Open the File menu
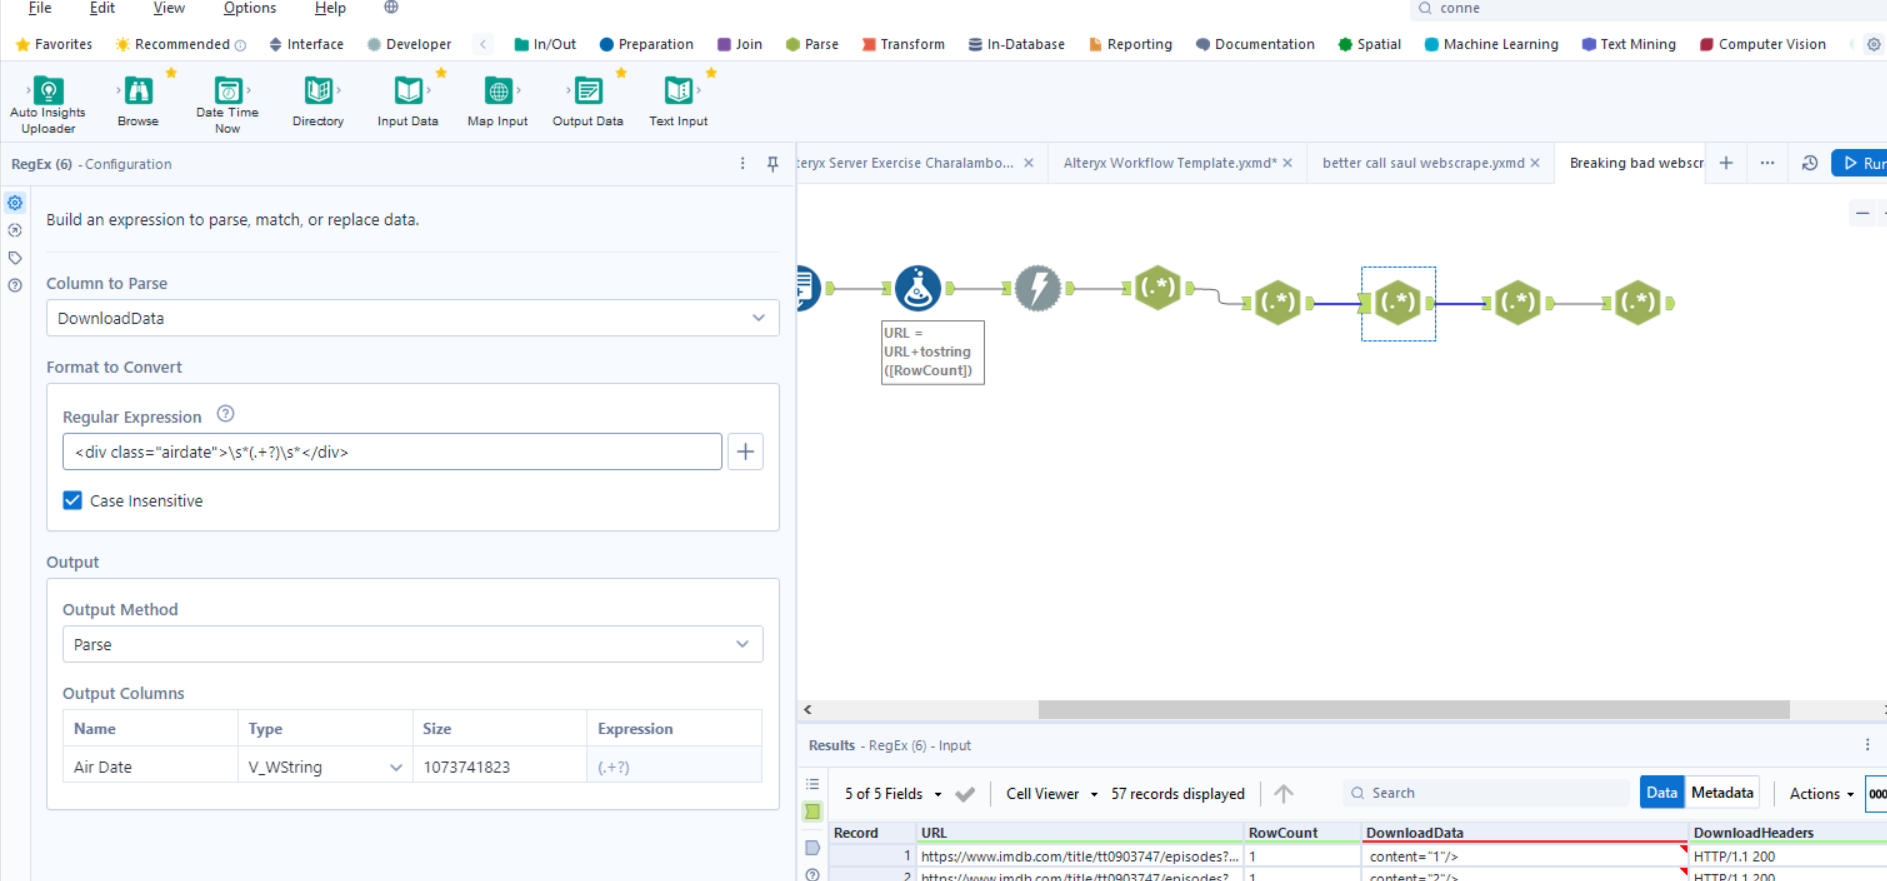1887x881 pixels. pyautogui.click(x=40, y=8)
